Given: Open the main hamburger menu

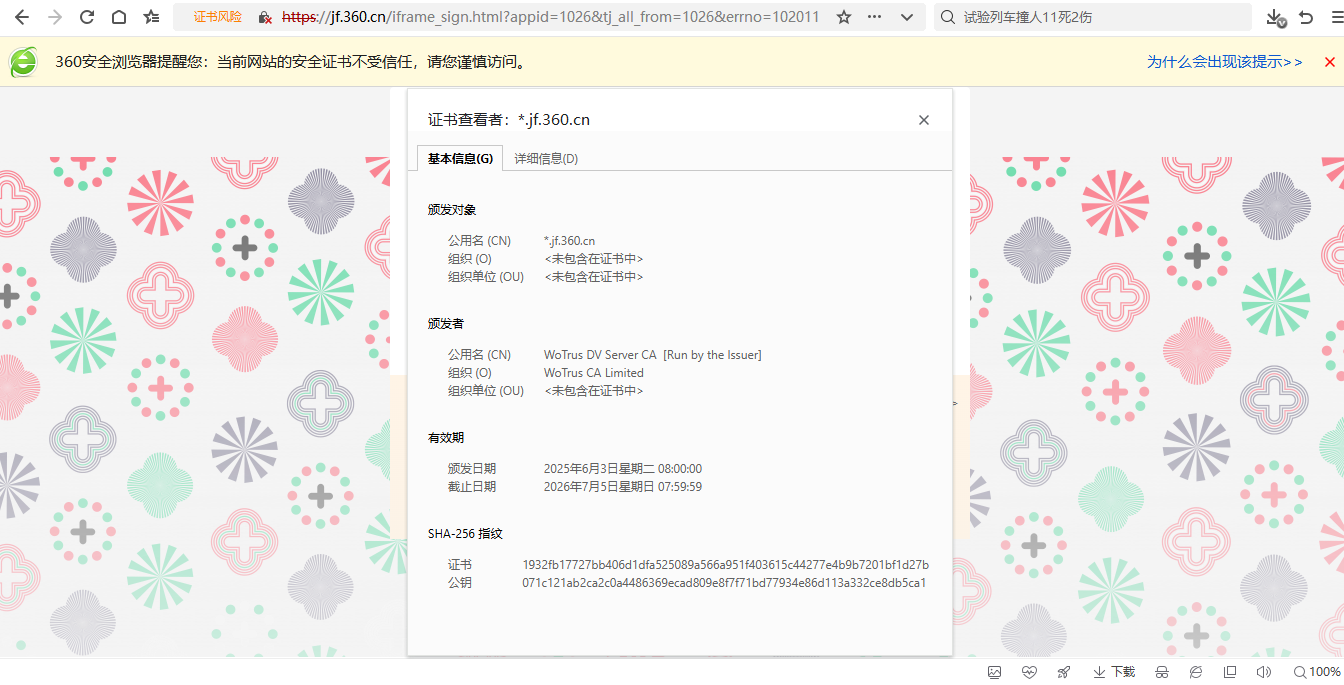Looking at the screenshot, I should [x=1336, y=17].
